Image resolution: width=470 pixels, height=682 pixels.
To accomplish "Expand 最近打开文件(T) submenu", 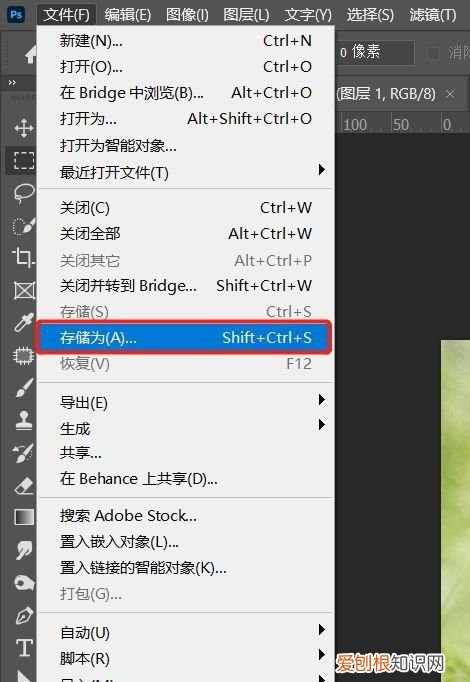I will [x=186, y=173].
